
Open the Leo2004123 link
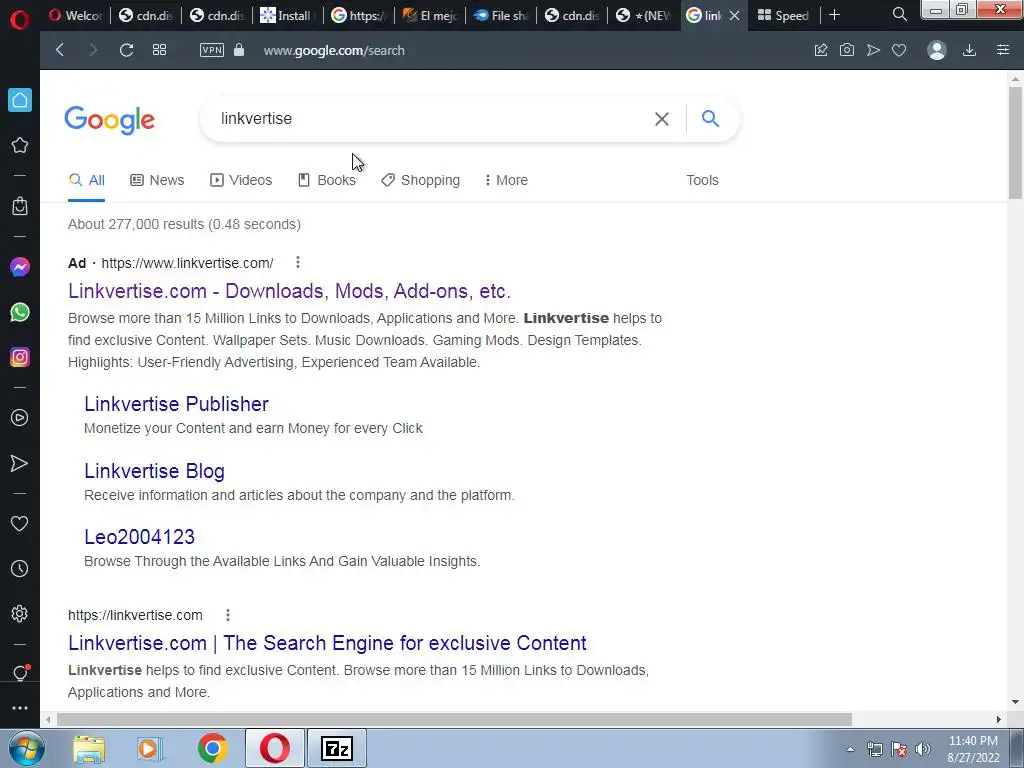point(139,537)
